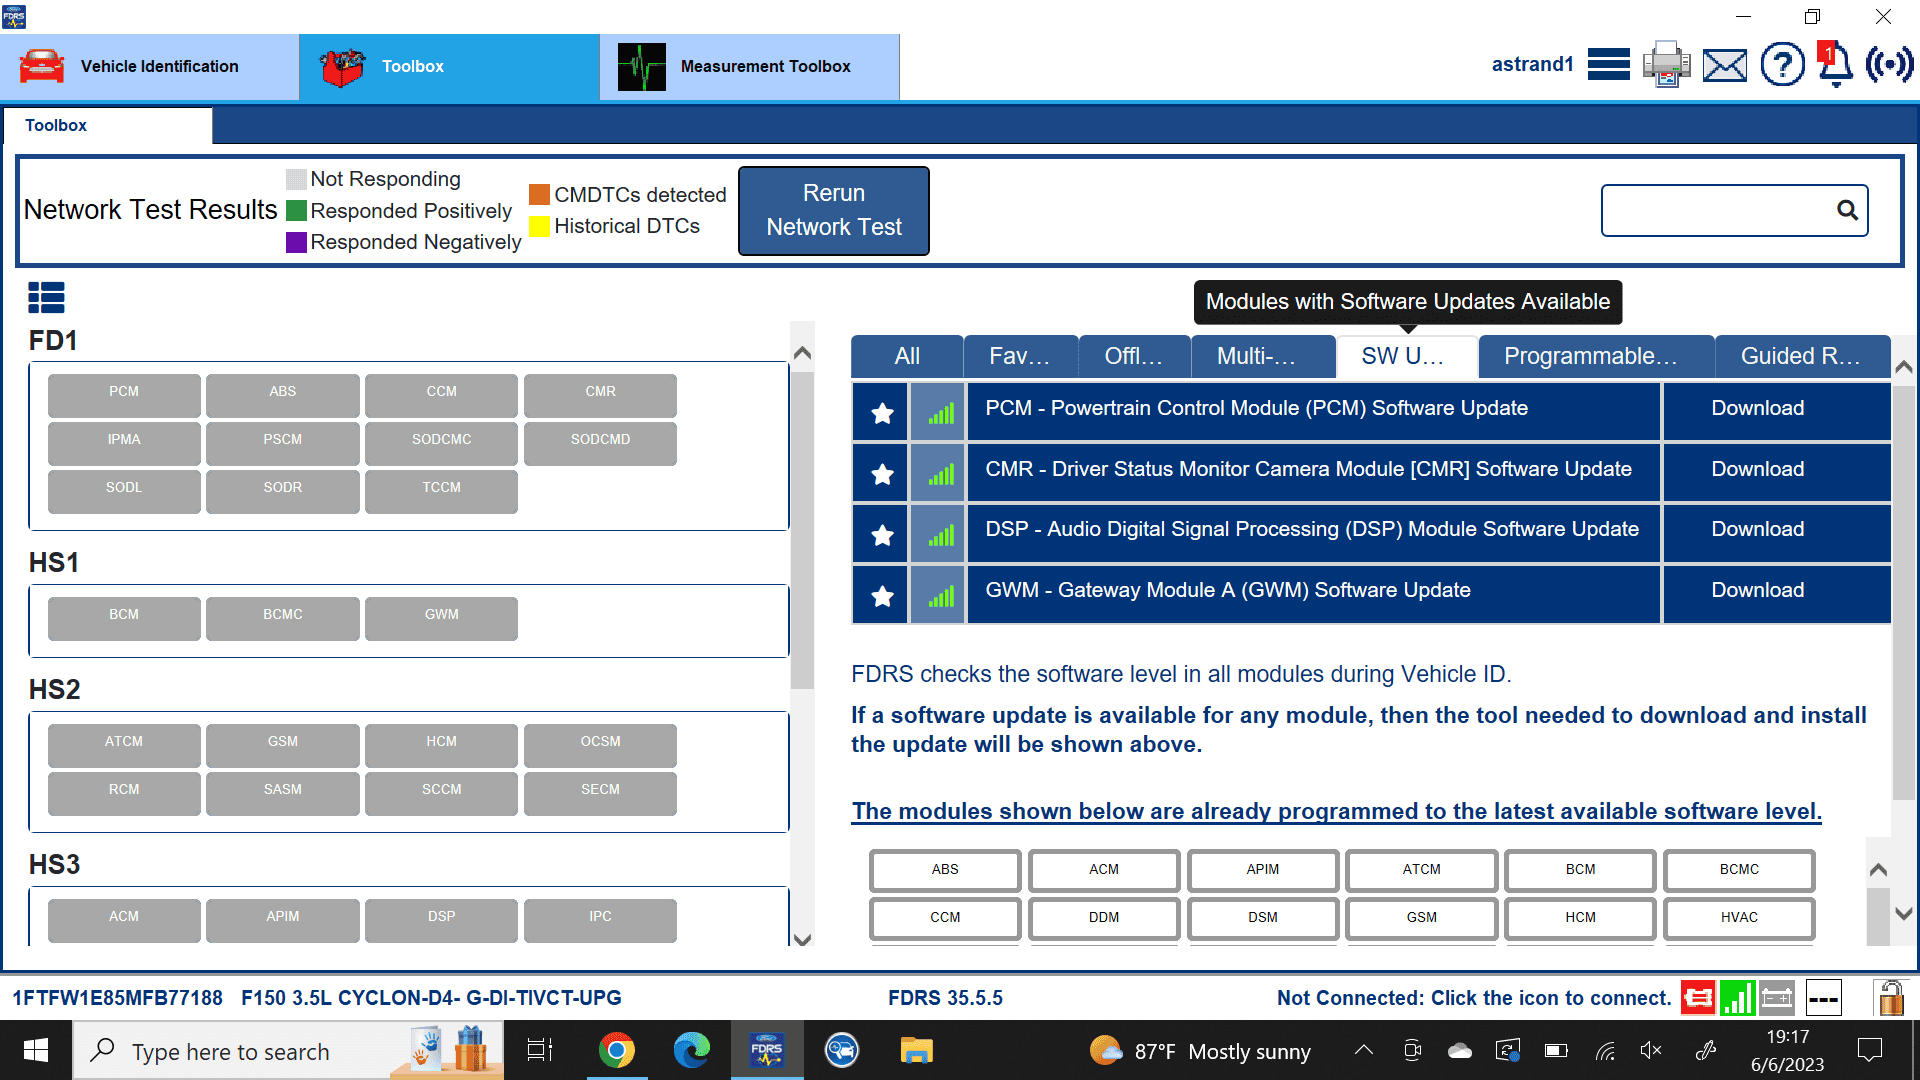Open the Vehicle Identification tab
This screenshot has height=1080, width=1920.
coord(150,67)
